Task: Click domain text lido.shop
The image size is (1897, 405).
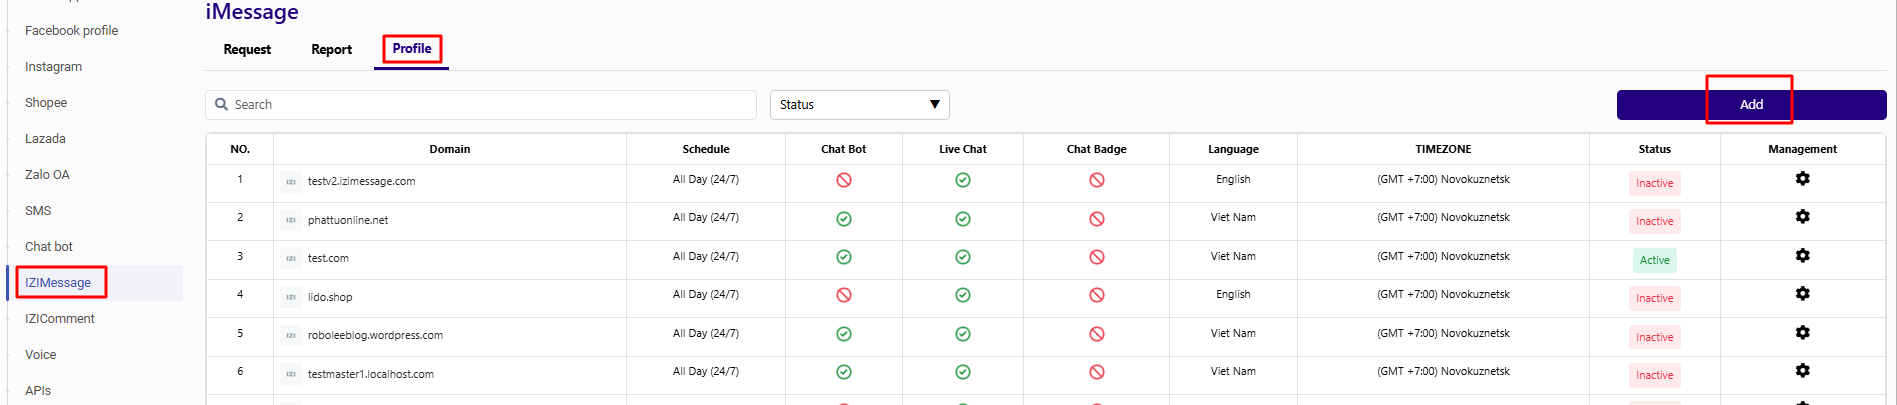Action: [x=330, y=297]
